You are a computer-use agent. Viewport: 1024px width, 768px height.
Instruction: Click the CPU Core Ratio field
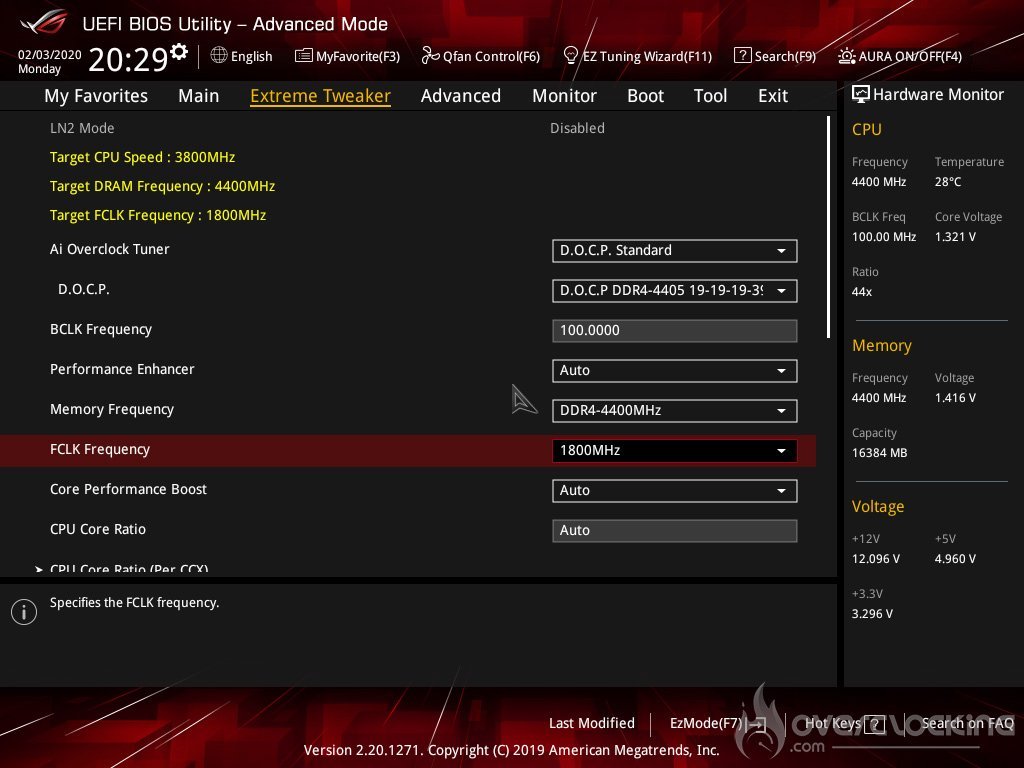(675, 530)
